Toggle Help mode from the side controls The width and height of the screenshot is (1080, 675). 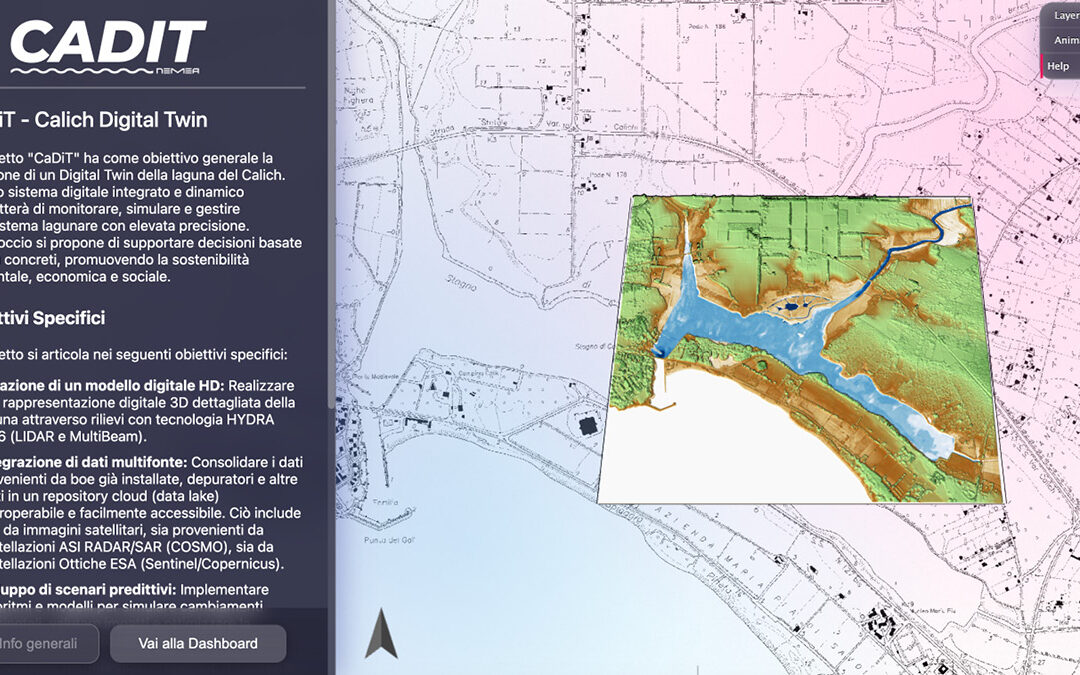point(1059,65)
